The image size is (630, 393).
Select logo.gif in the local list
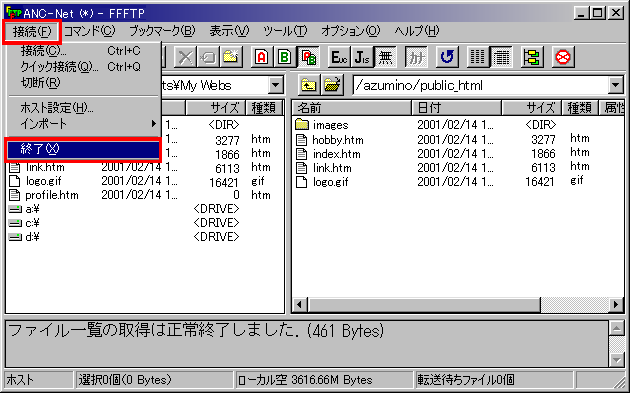point(43,181)
